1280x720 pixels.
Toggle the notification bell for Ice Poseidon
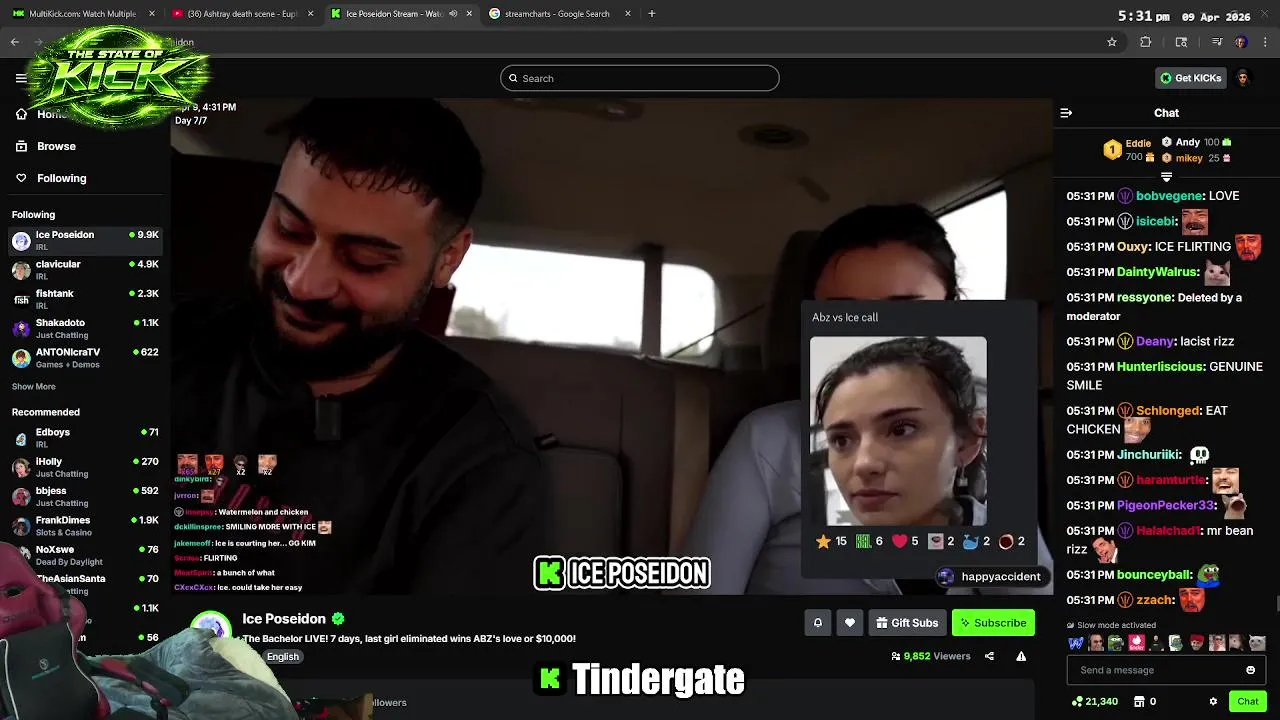click(818, 623)
